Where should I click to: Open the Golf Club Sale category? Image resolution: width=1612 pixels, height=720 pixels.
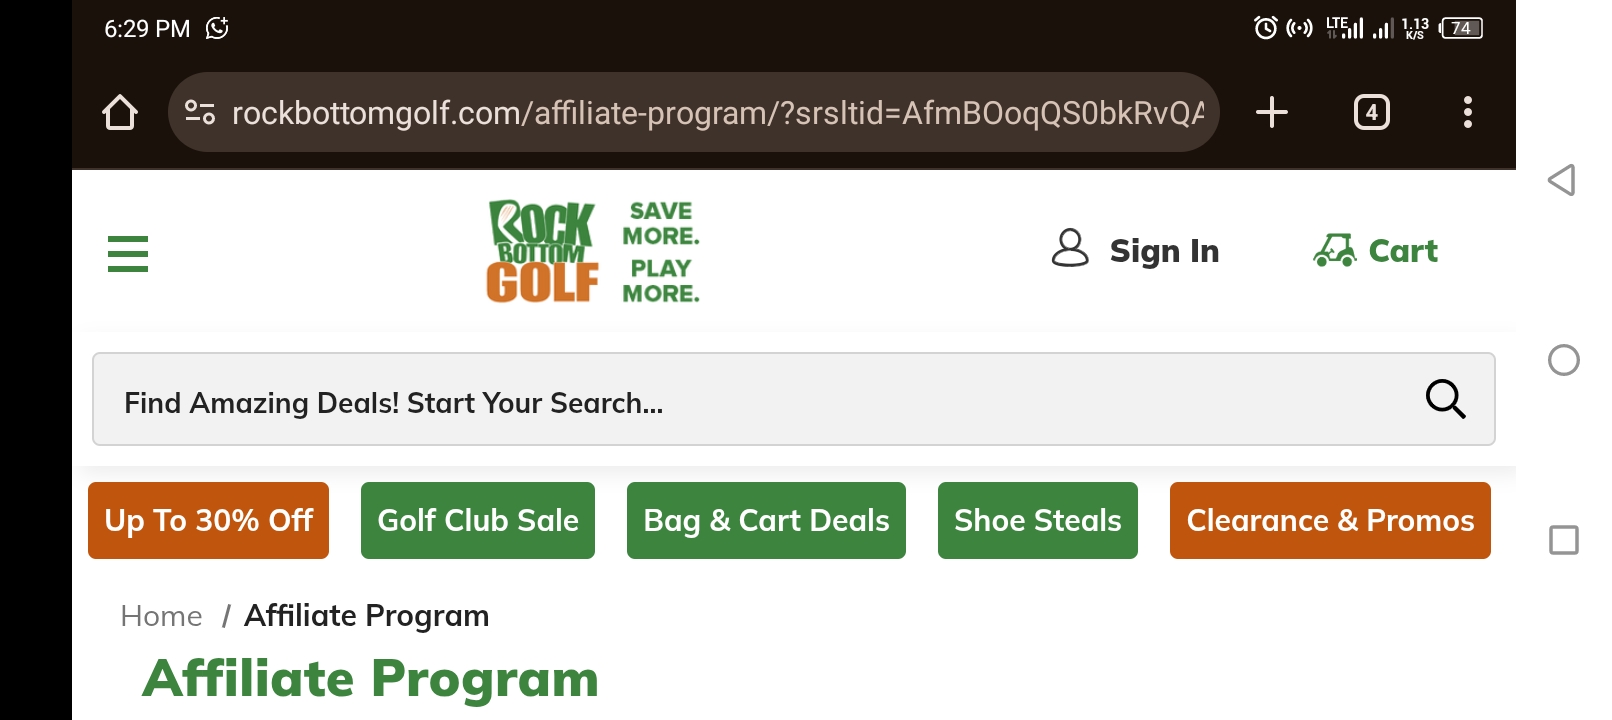tap(478, 520)
